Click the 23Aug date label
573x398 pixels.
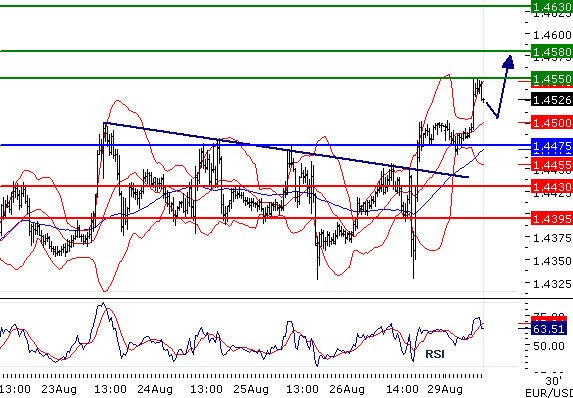point(59,389)
